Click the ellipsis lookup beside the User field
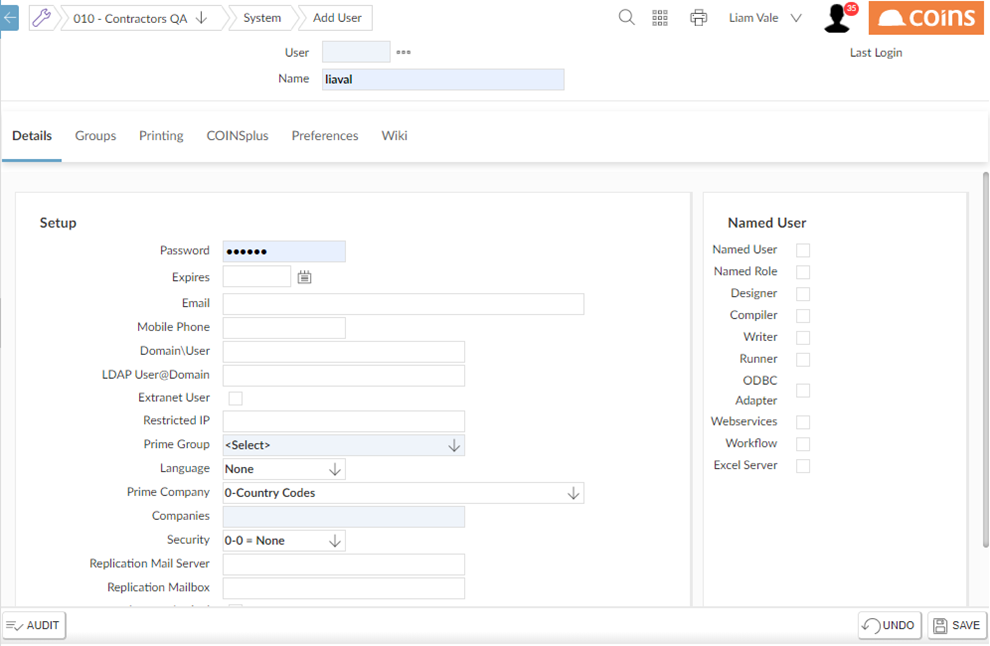 (403, 51)
